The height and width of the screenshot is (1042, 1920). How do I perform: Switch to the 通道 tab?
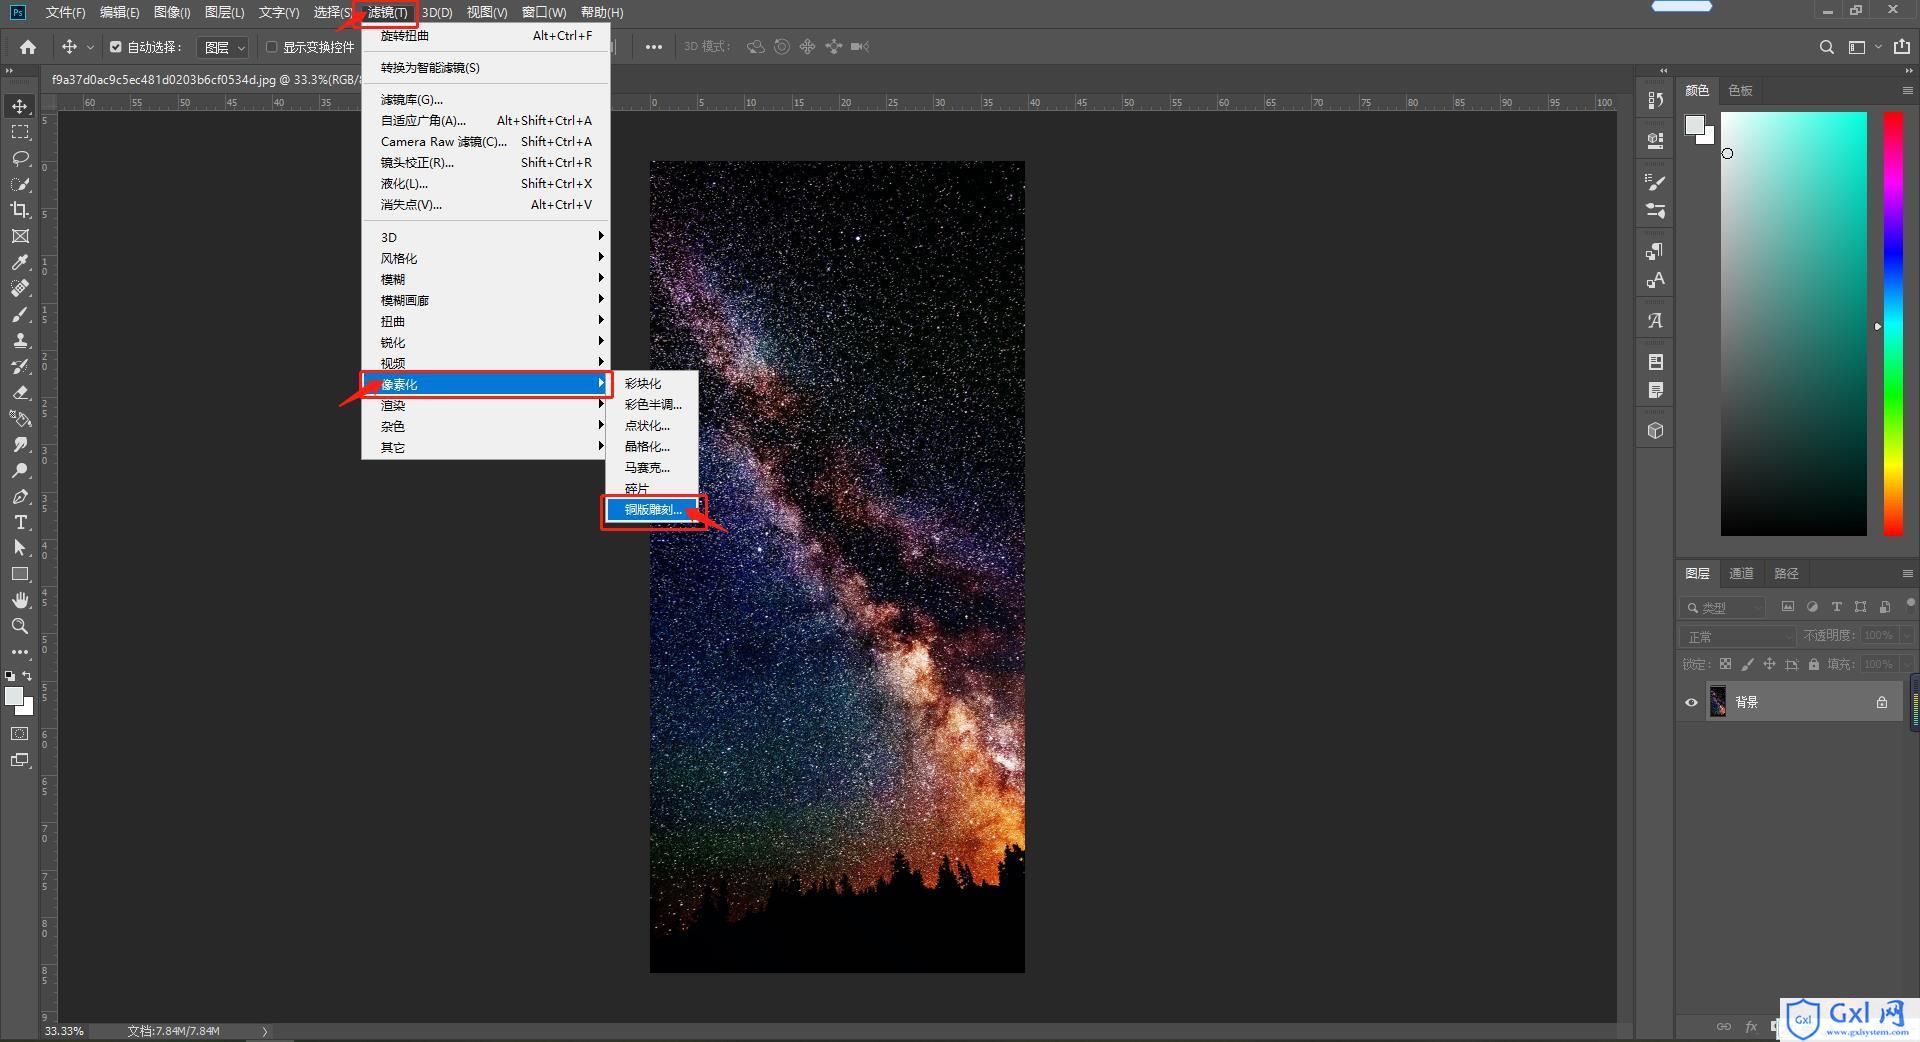(1741, 573)
